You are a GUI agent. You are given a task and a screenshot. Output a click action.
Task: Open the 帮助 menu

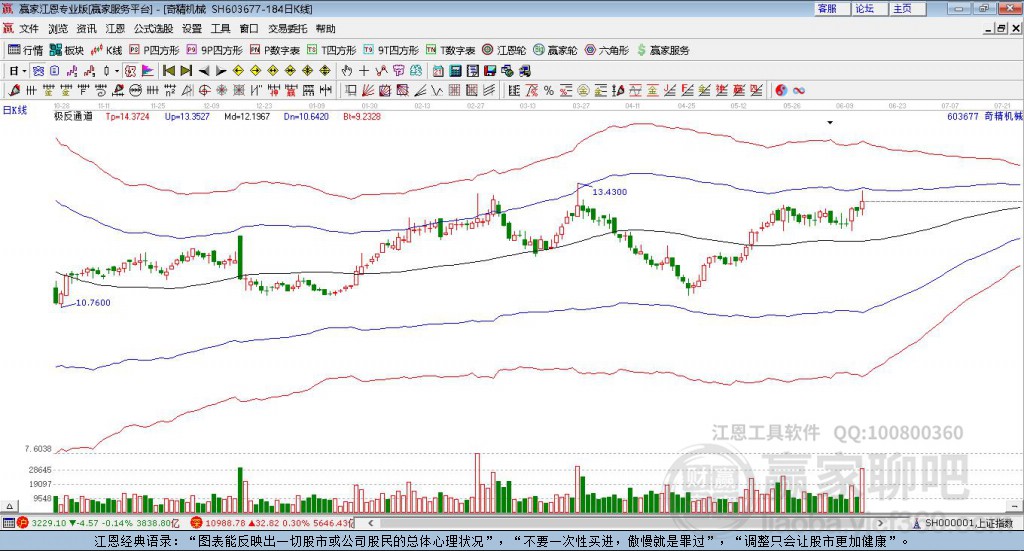[325, 29]
